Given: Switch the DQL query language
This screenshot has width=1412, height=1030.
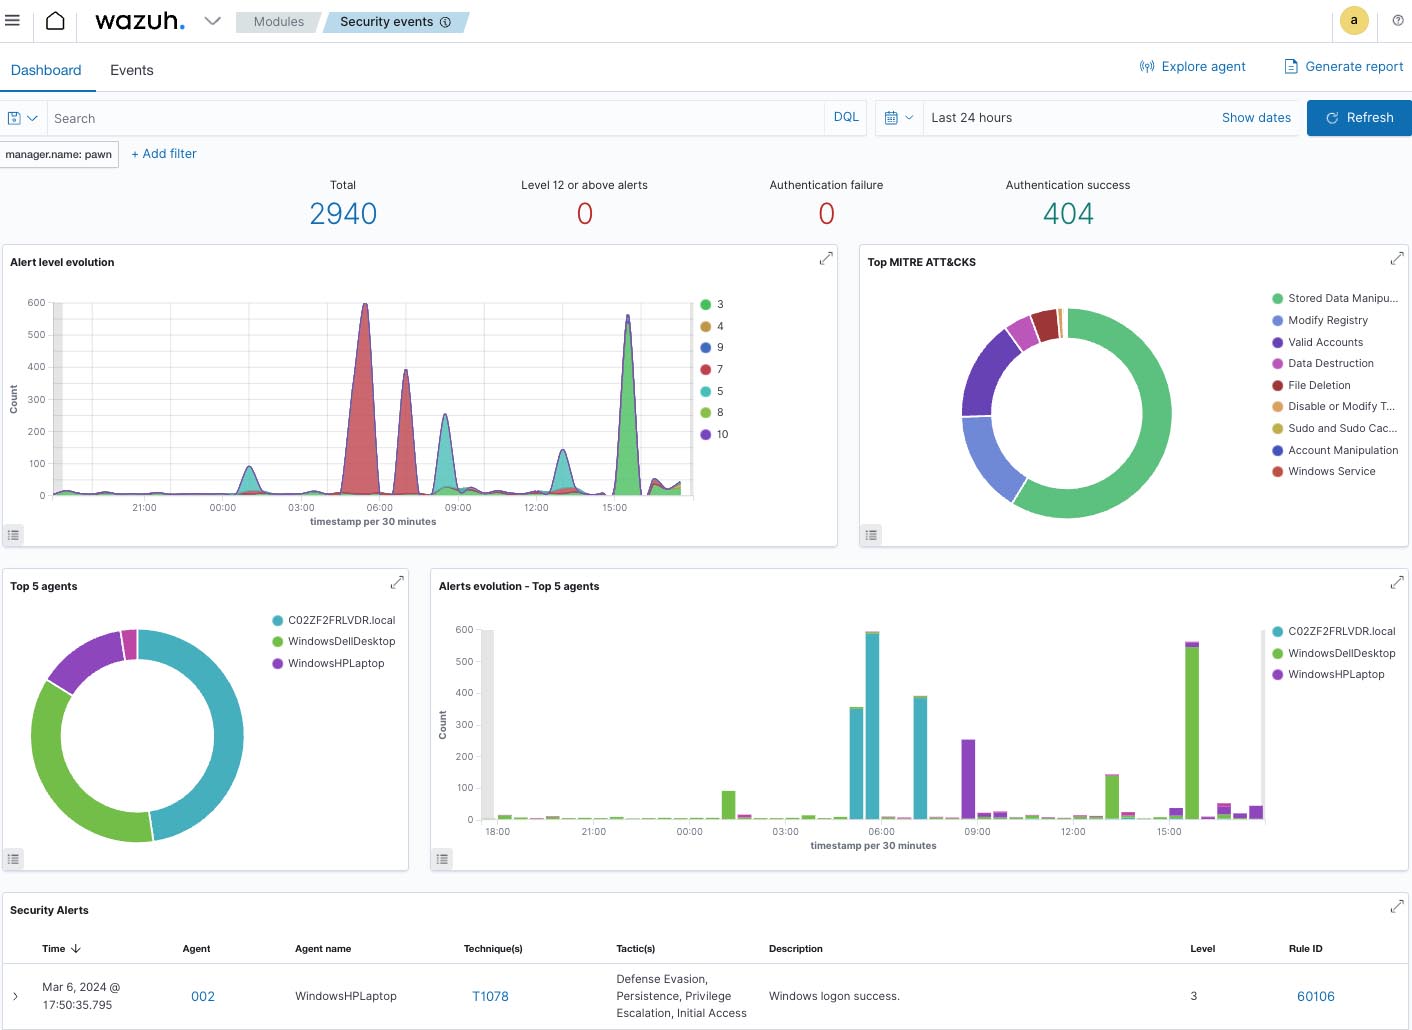Looking at the screenshot, I should coord(846,117).
